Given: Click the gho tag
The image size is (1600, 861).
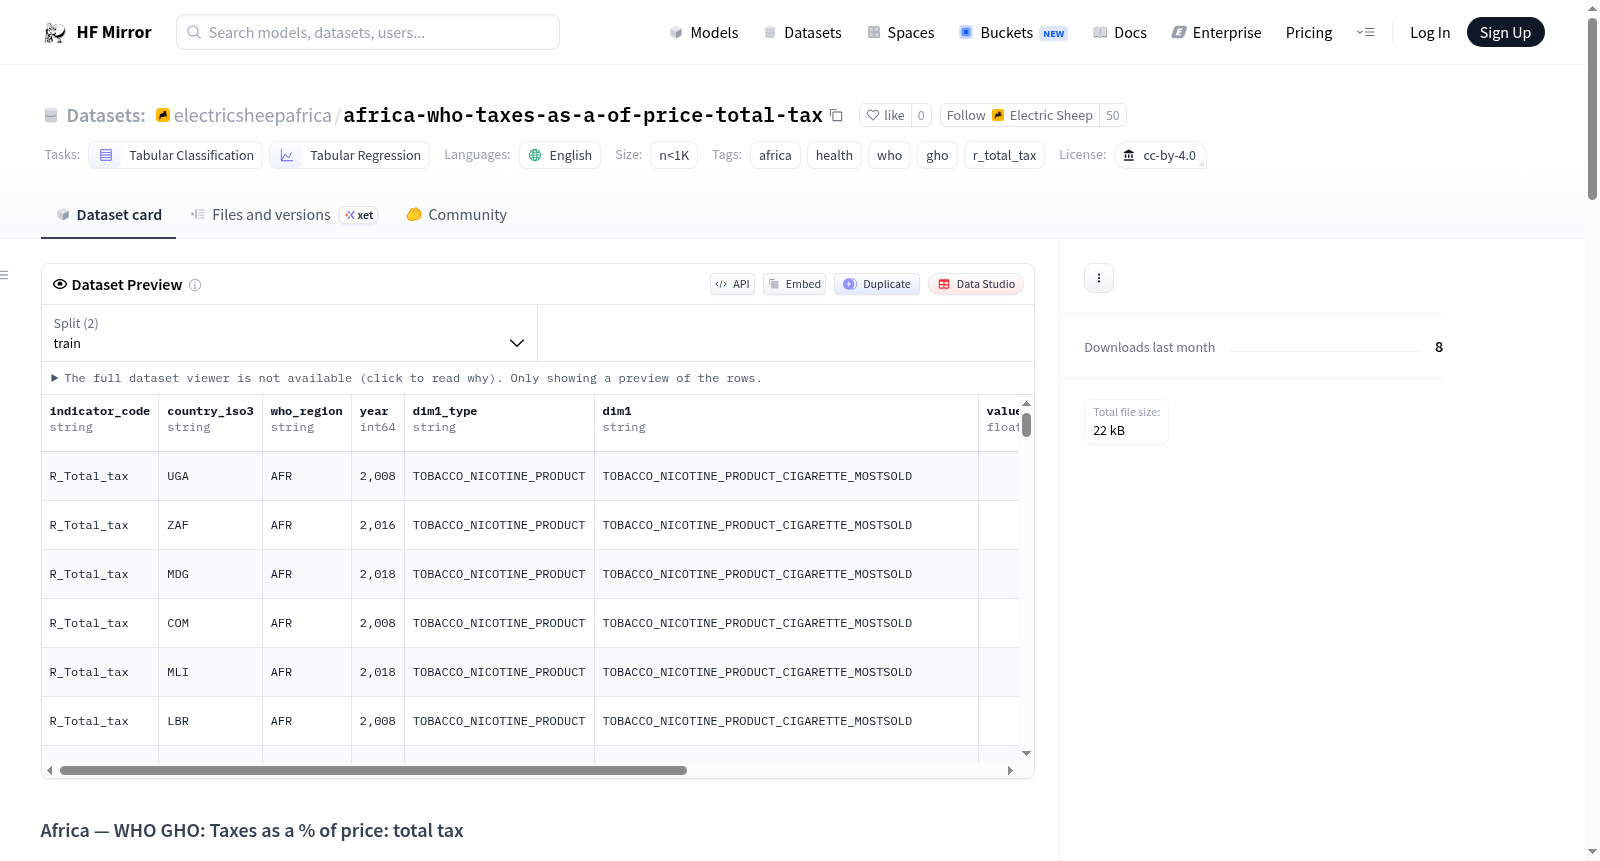Looking at the screenshot, I should coord(937,155).
